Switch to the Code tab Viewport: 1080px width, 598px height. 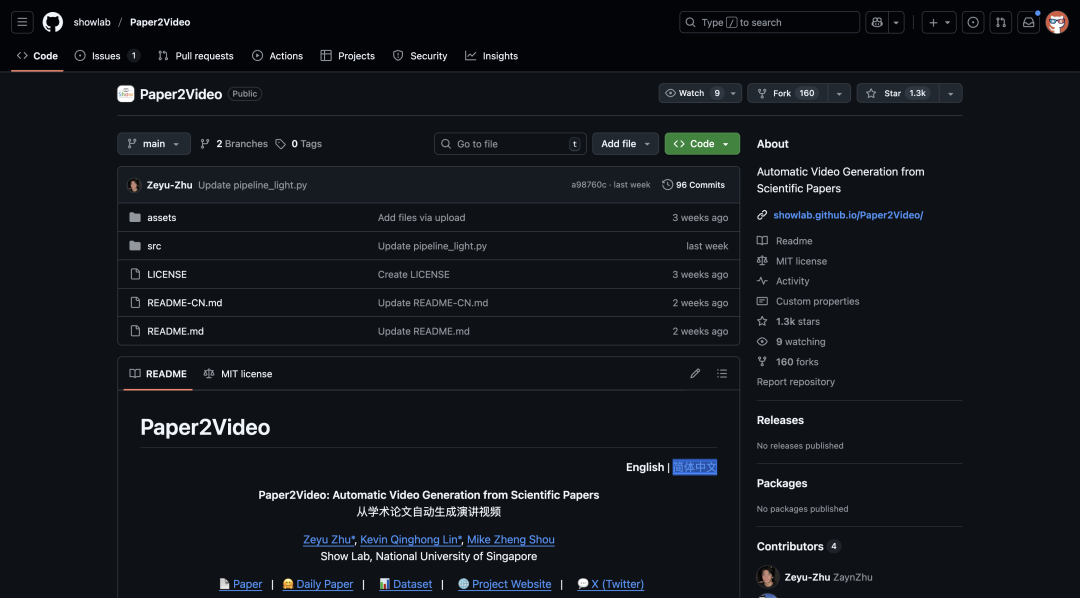37,56
